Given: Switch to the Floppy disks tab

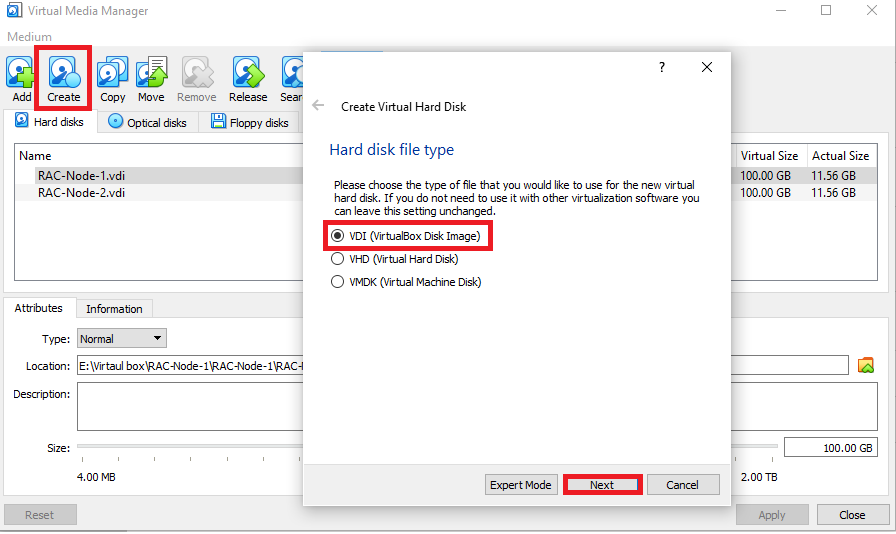Looking at the screenshot, I should (250, 122).
